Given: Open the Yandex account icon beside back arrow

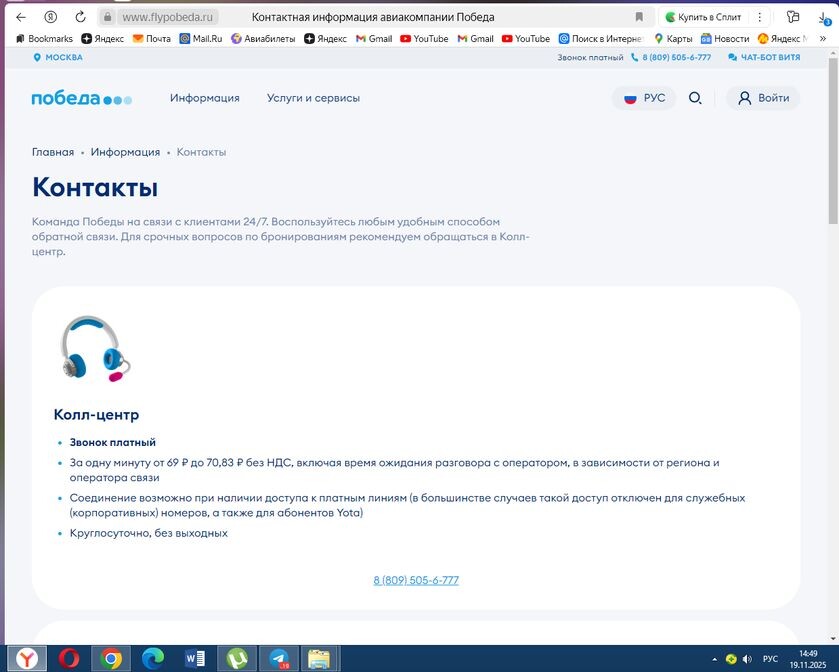Looking at the screenshot, I should (50, 17).
